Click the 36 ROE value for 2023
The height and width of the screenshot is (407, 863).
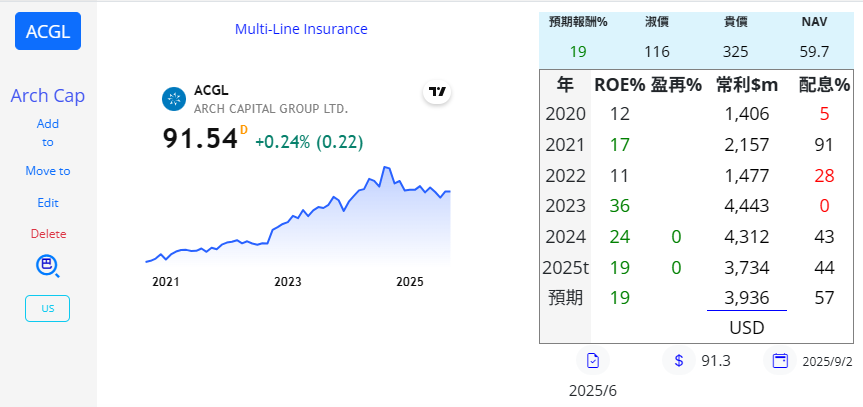point(619,206)
